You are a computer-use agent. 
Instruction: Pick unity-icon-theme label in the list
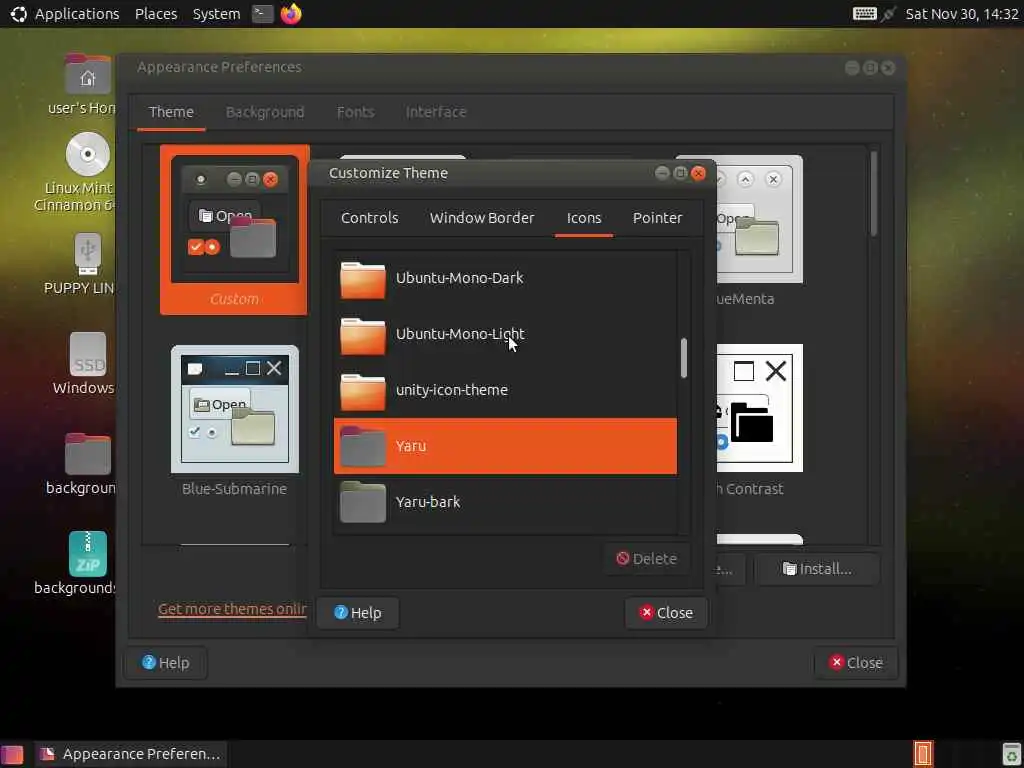tap(451, 390)
